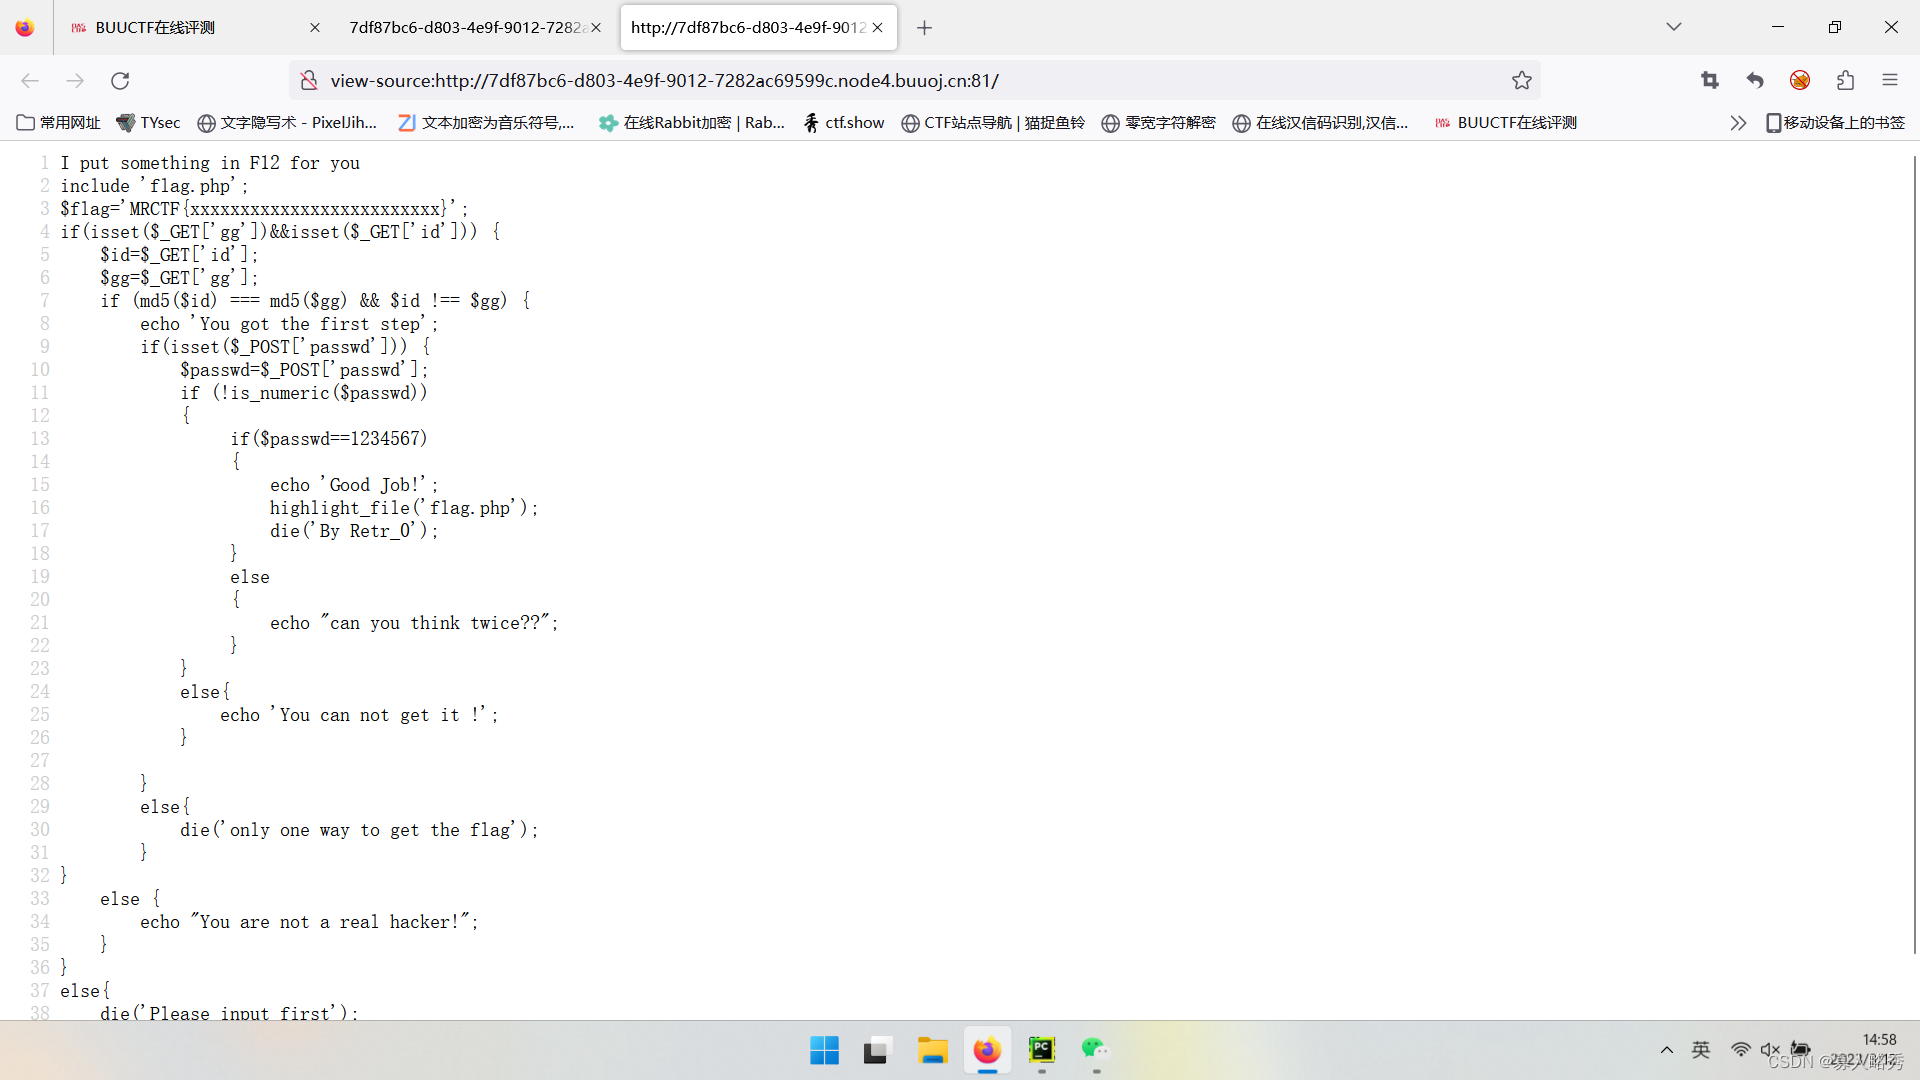
Task: Open a new tab with plus button
Action: pyautogui.click(x=924, y=27)
